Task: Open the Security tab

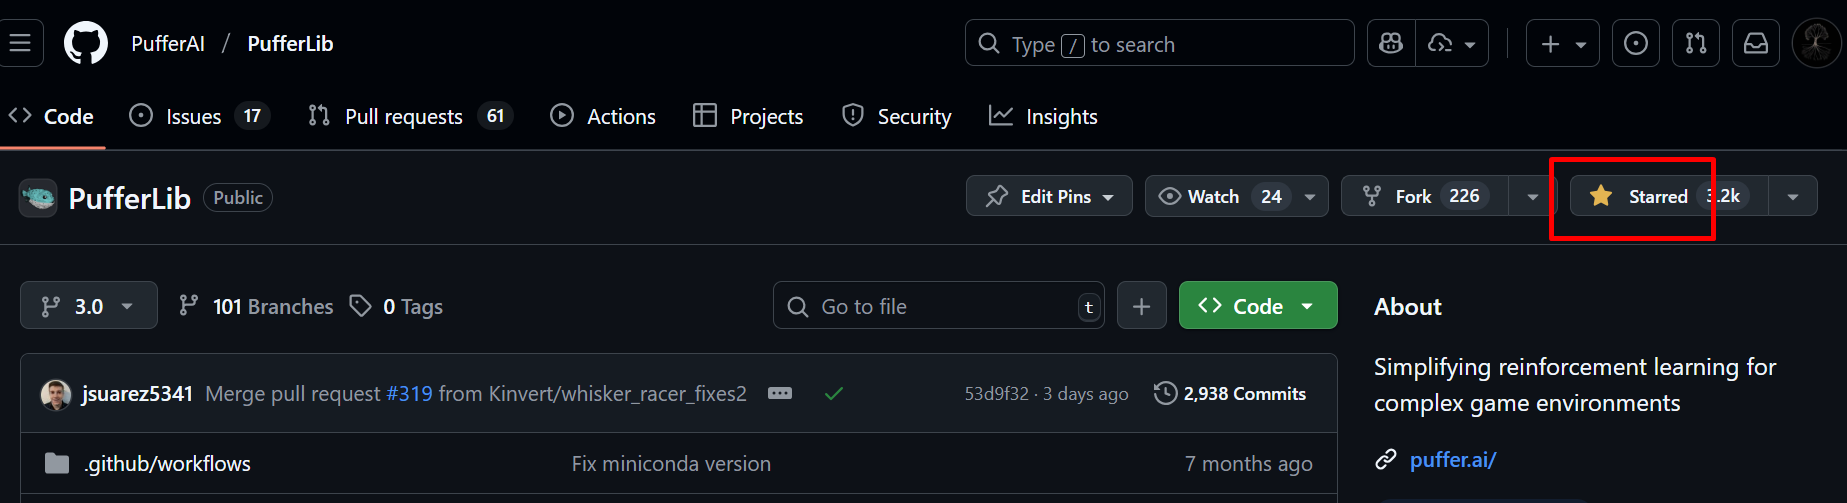Action: point(897,116)
